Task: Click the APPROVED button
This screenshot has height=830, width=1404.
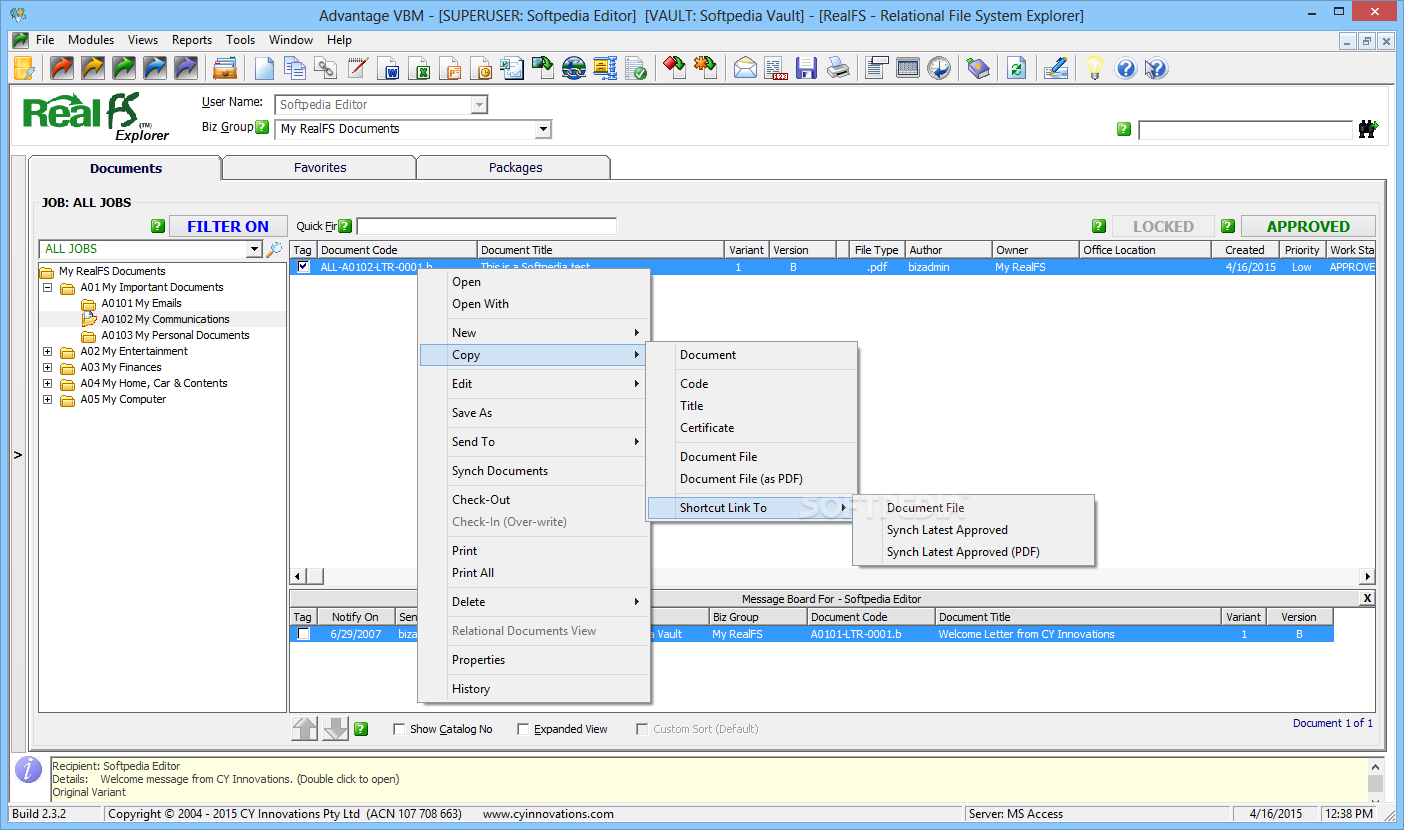Action: pos(1308,227)
